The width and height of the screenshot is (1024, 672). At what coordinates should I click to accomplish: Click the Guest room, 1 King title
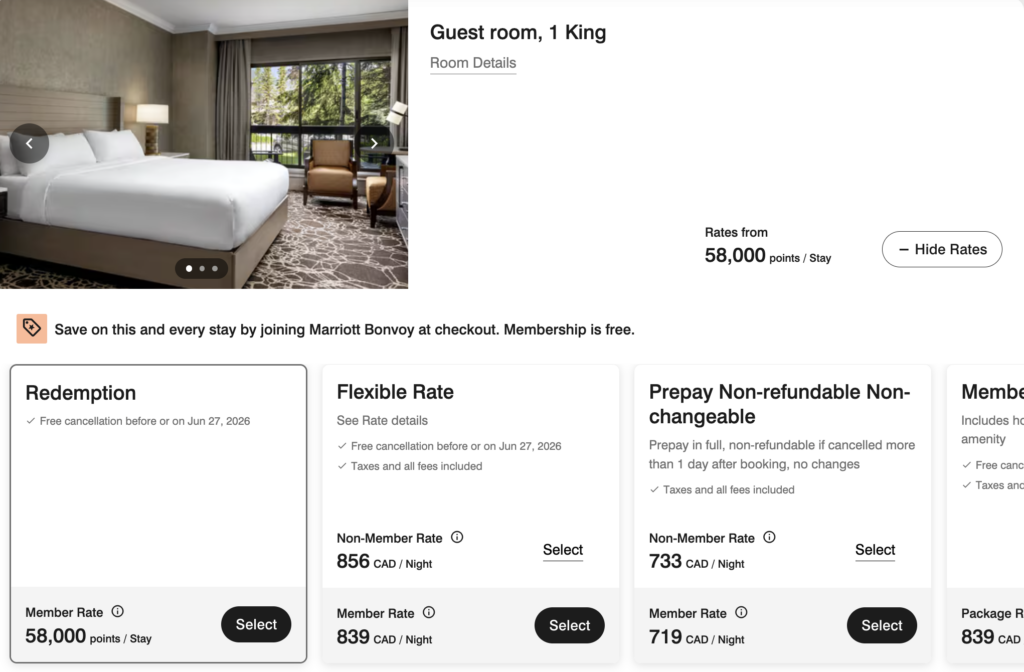(x=518, y=32)
